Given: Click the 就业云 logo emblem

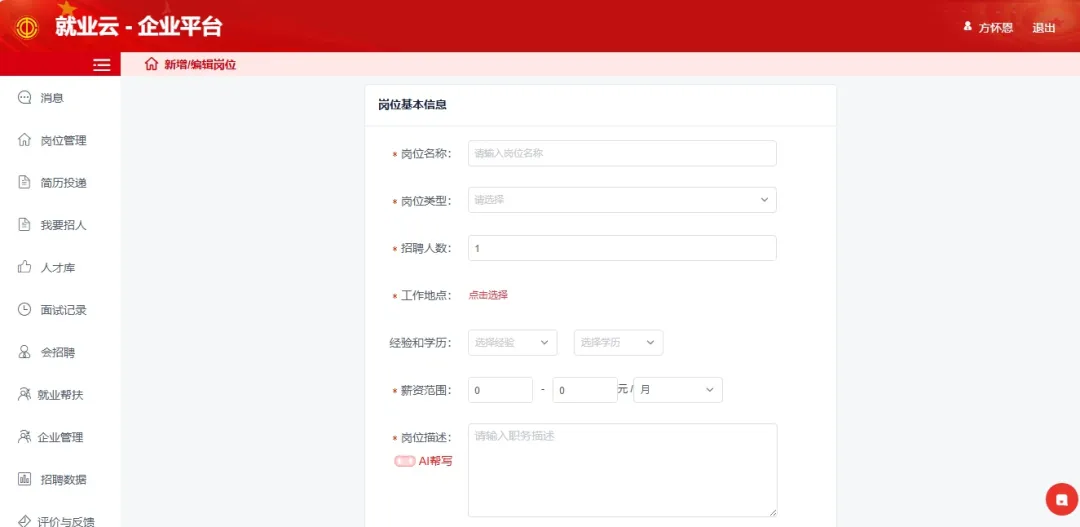Looking at the screenshot, I should coord(28,28).
